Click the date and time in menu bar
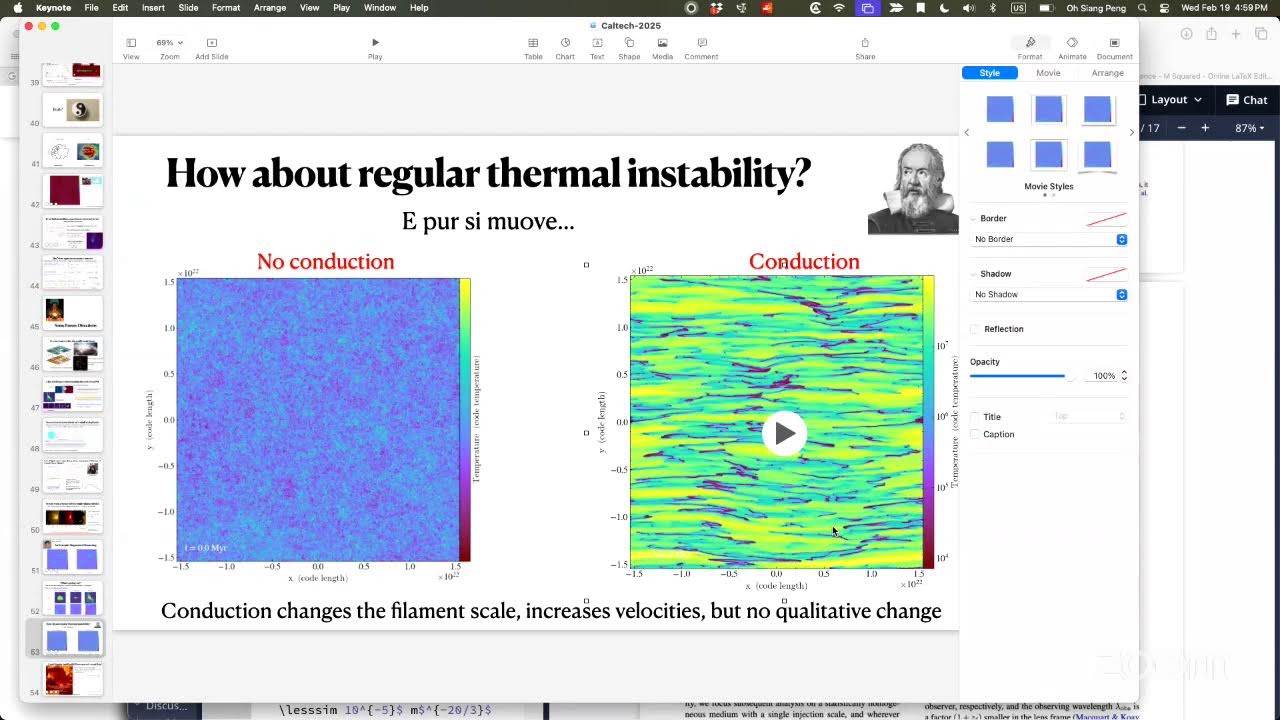The height and width of the screenshot is (720, 1280). coord(1224,8)
